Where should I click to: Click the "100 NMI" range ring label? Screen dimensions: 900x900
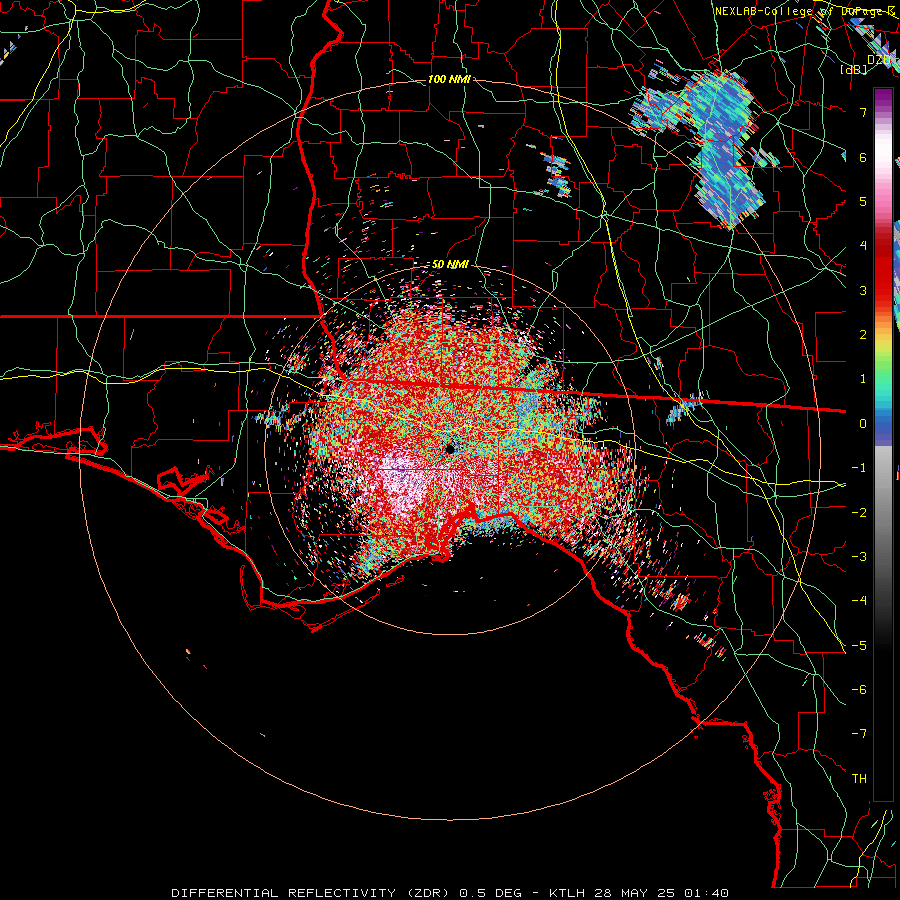tap(449, 79)
